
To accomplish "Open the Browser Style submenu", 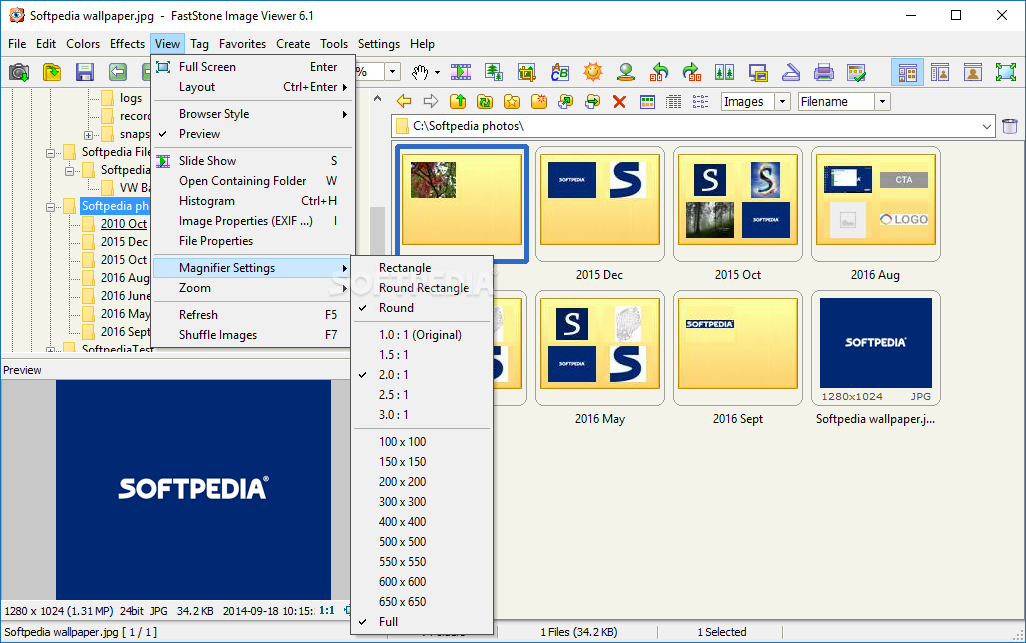I will pos(254,114).
